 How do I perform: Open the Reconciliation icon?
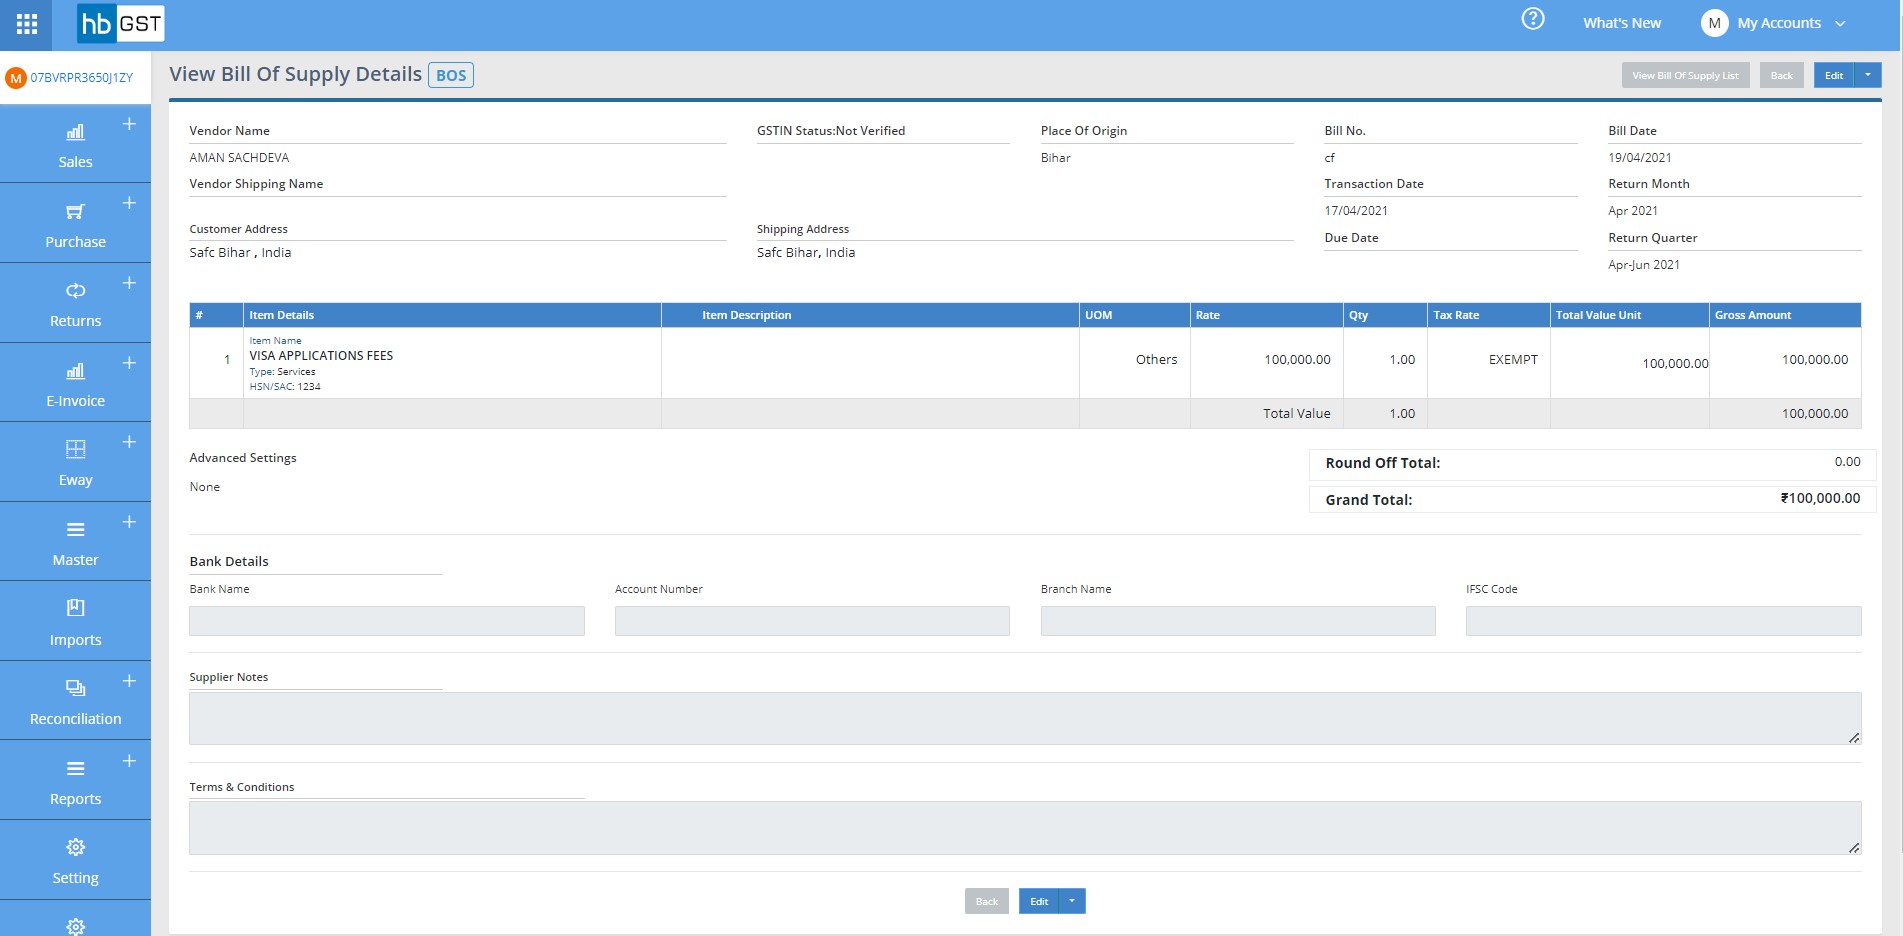tap(75, 688)
